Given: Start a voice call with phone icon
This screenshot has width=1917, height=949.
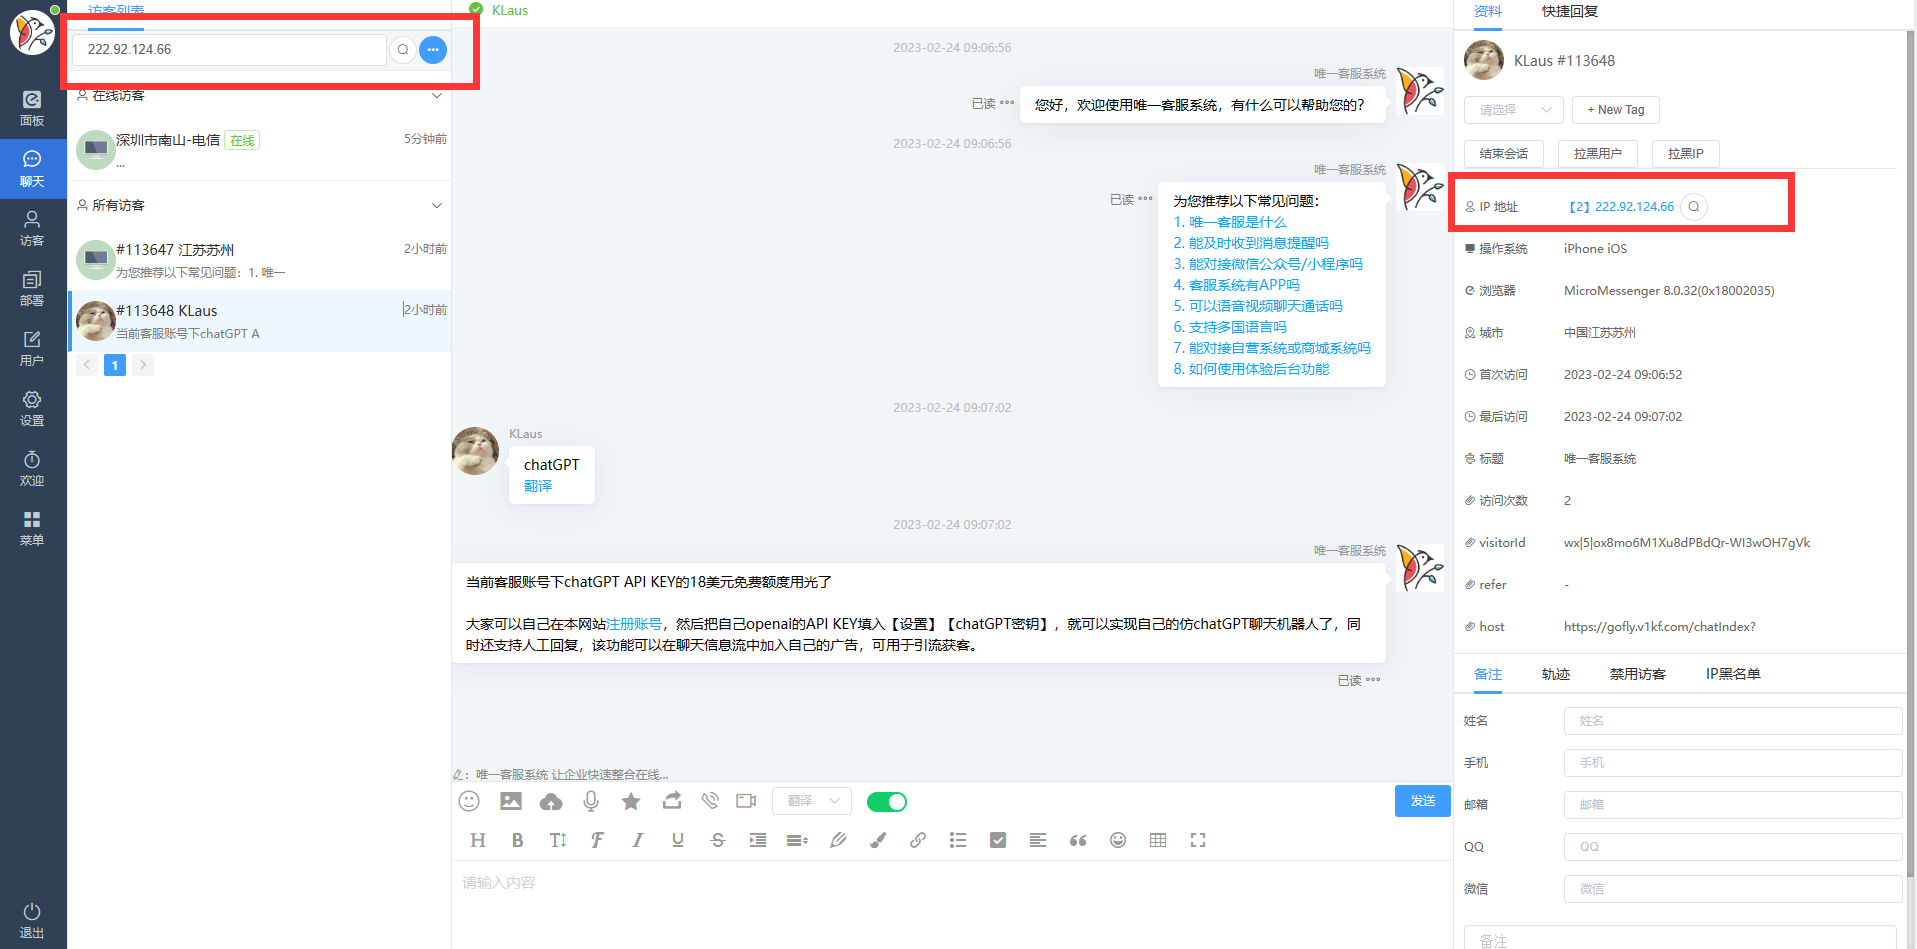Looking at the screenshot, I should (x=710, y=801).
